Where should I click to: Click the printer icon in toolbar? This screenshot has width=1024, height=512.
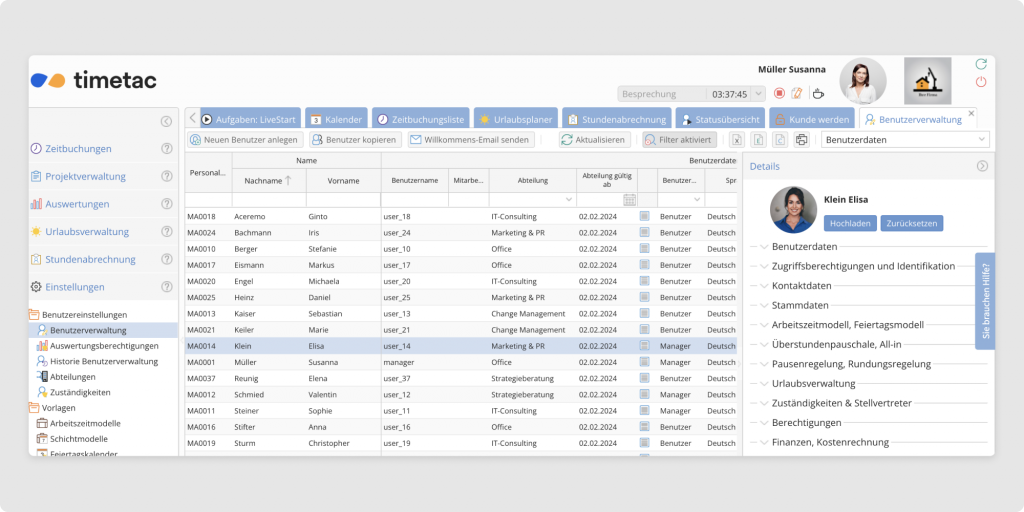[800, 140]
